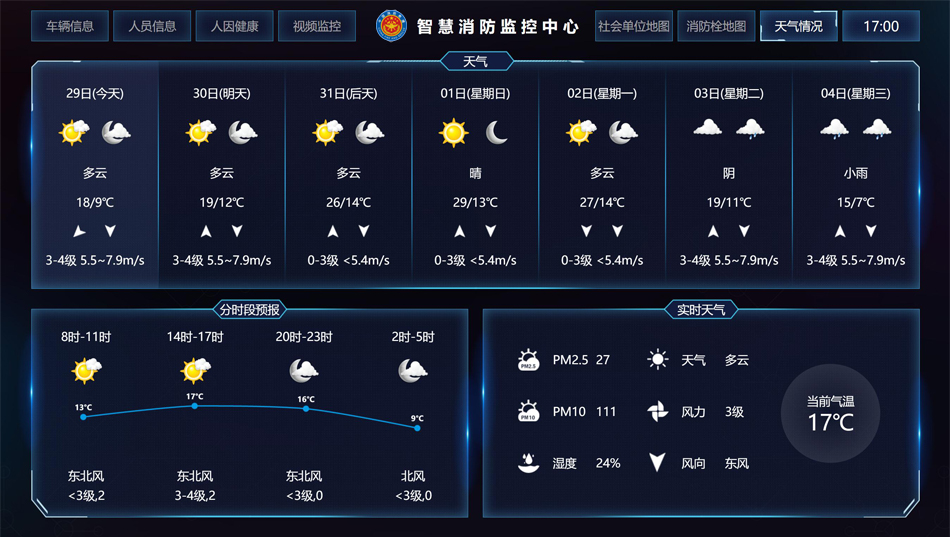Open the 视频监控 tab
Viewport: 950px width, 537px height.
click(316, 26)
